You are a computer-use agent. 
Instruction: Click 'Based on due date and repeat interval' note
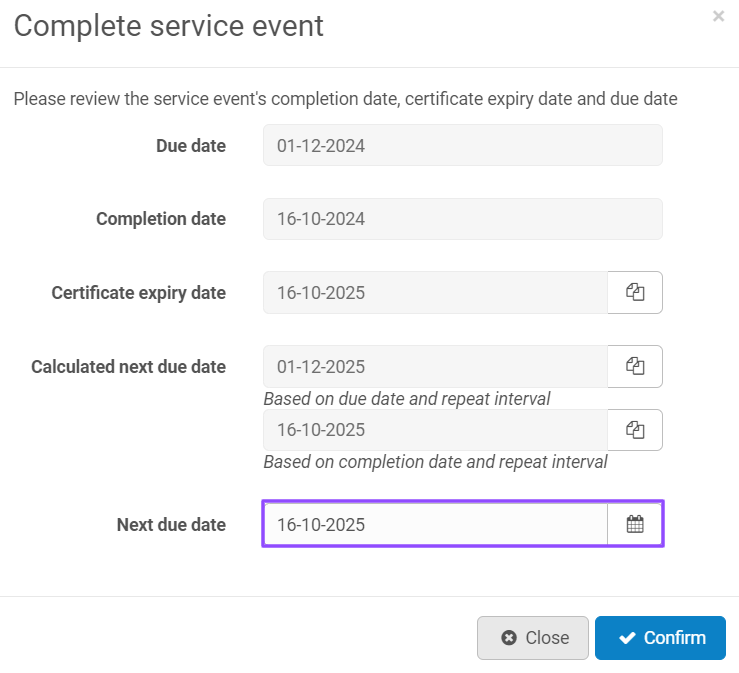coord(407,399)
